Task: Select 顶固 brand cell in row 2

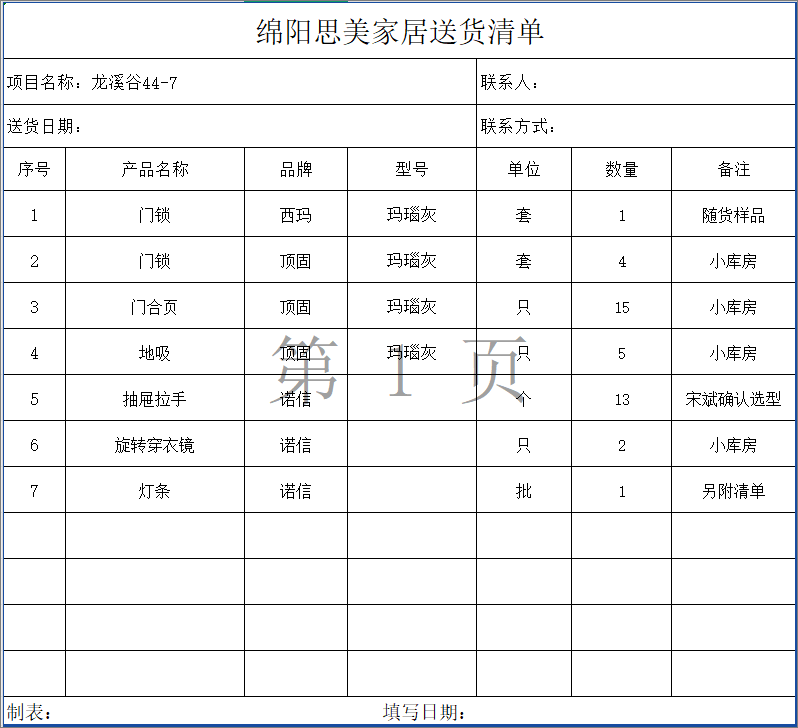Action: pos(296,260)
